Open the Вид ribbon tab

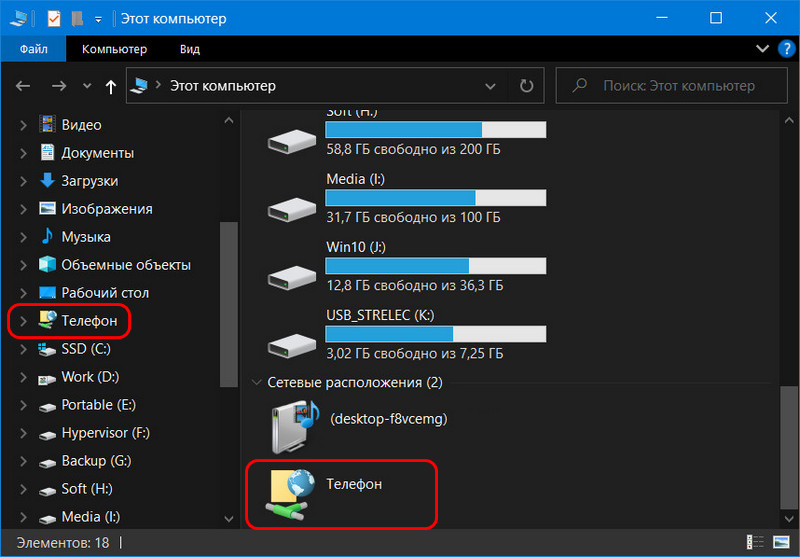click(190, 49)
